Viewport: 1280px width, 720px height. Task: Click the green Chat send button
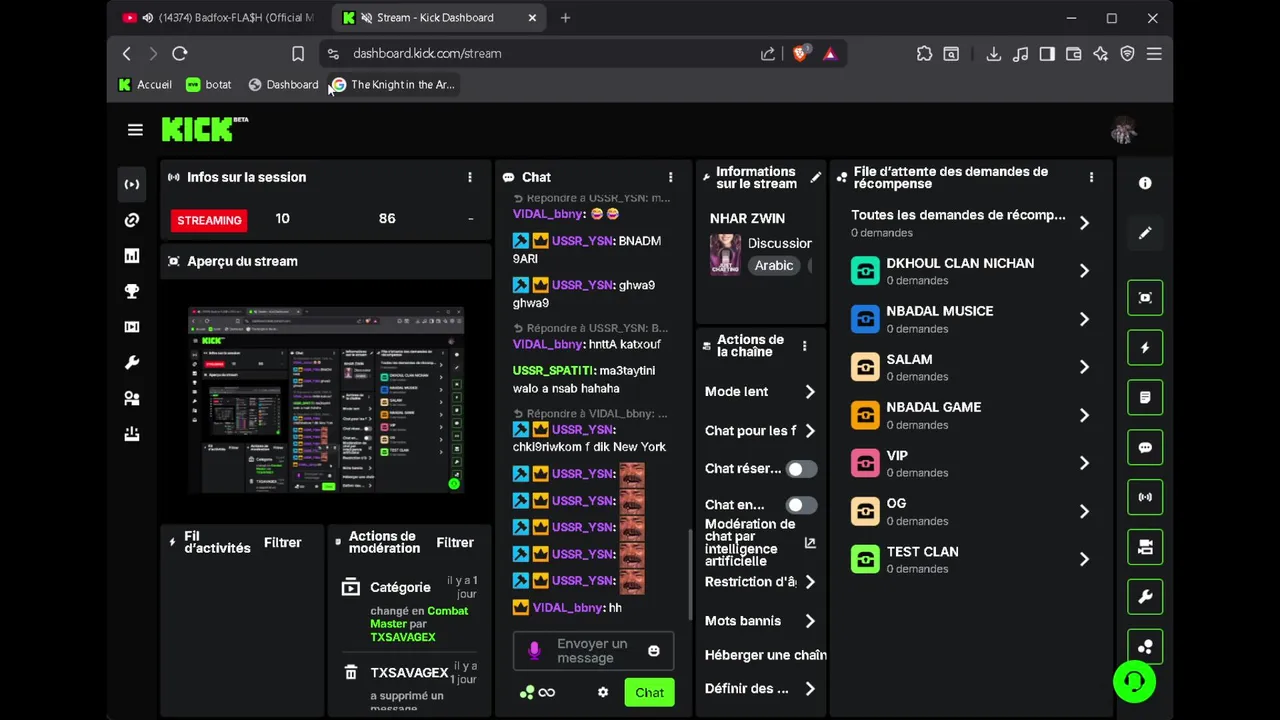pyautogui.click(x=649, y=692)
